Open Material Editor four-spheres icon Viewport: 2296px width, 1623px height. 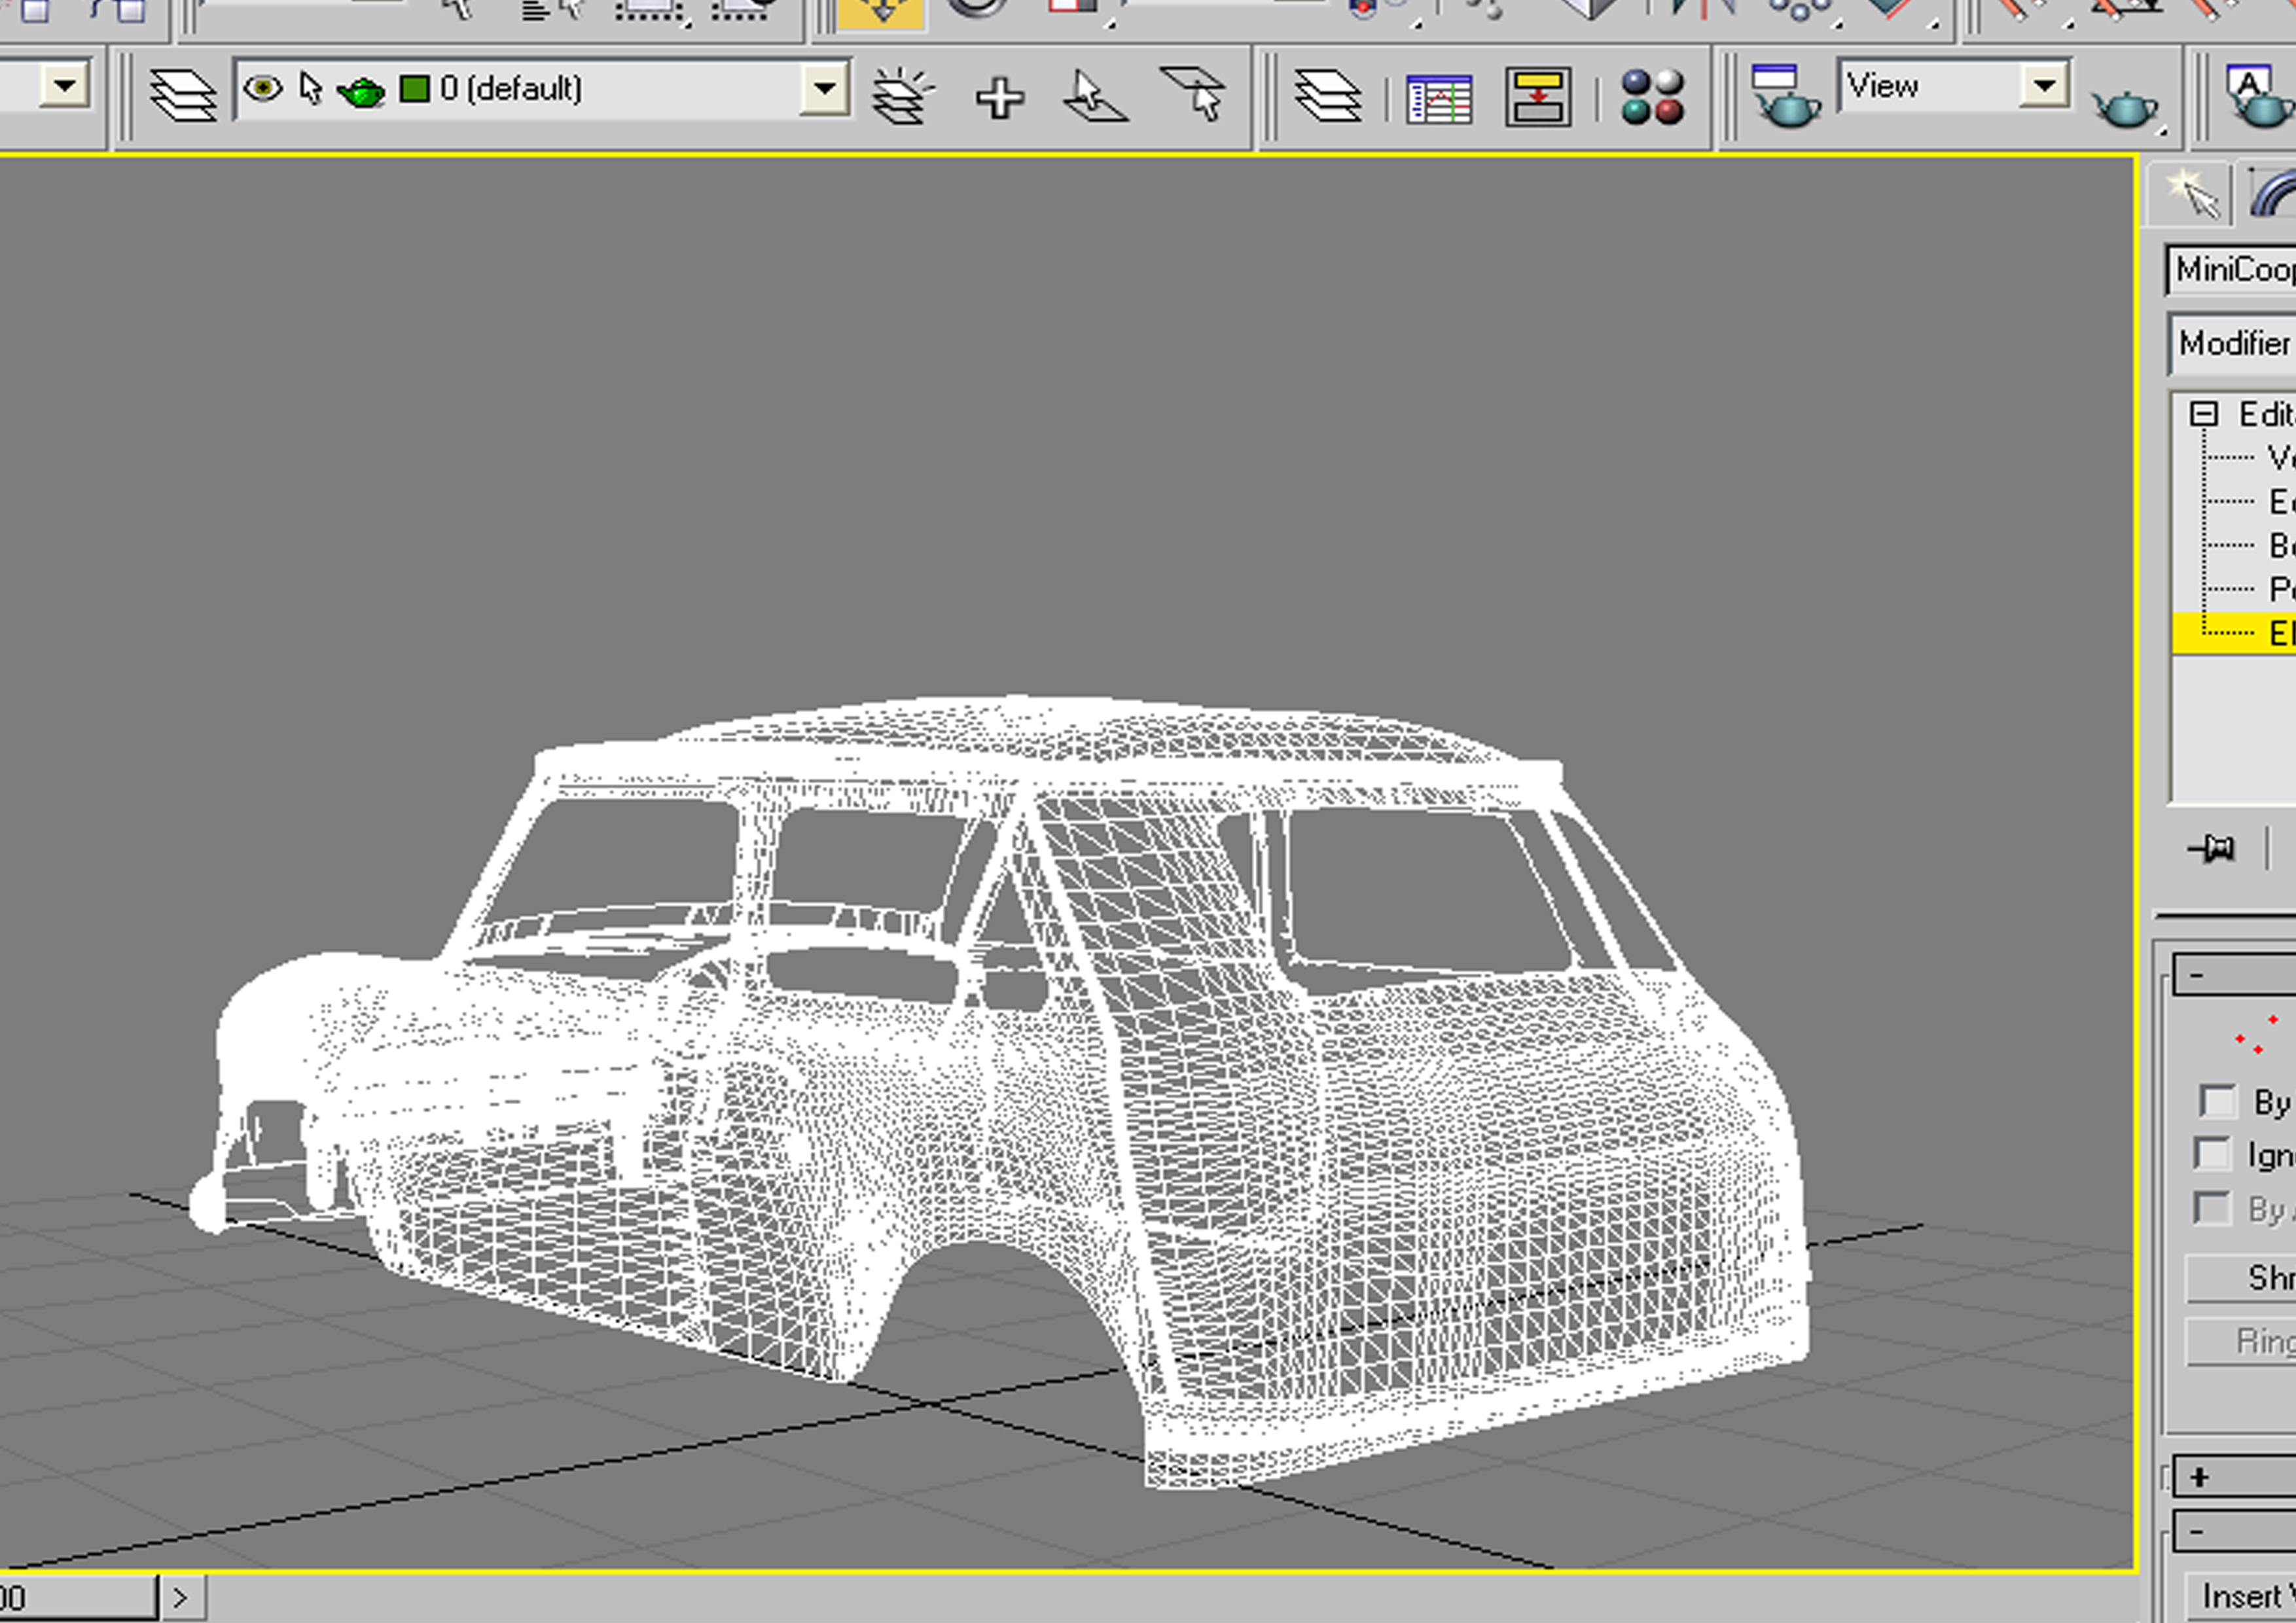tap(1652, 97)
